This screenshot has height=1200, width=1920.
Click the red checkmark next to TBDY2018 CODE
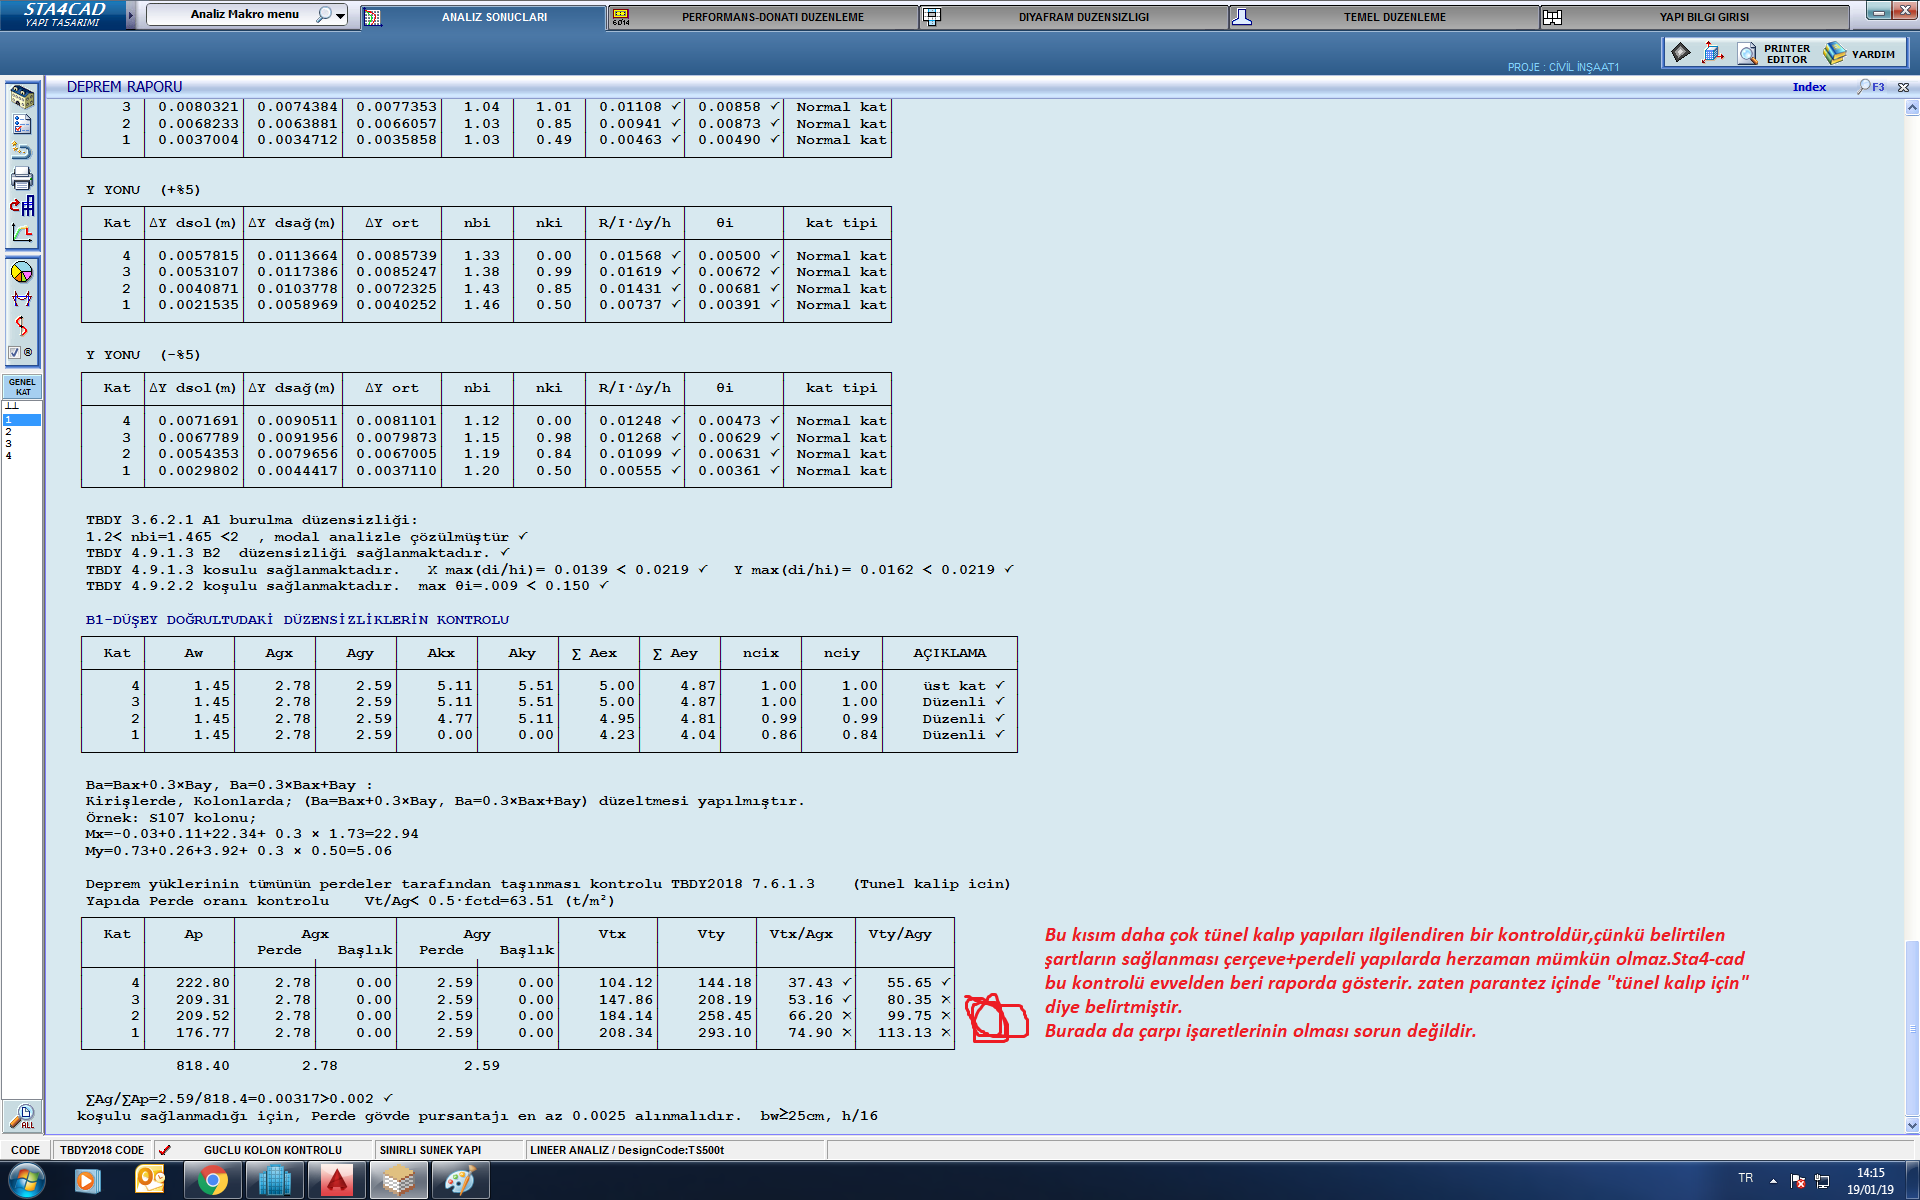click(x=165, y=1150)
